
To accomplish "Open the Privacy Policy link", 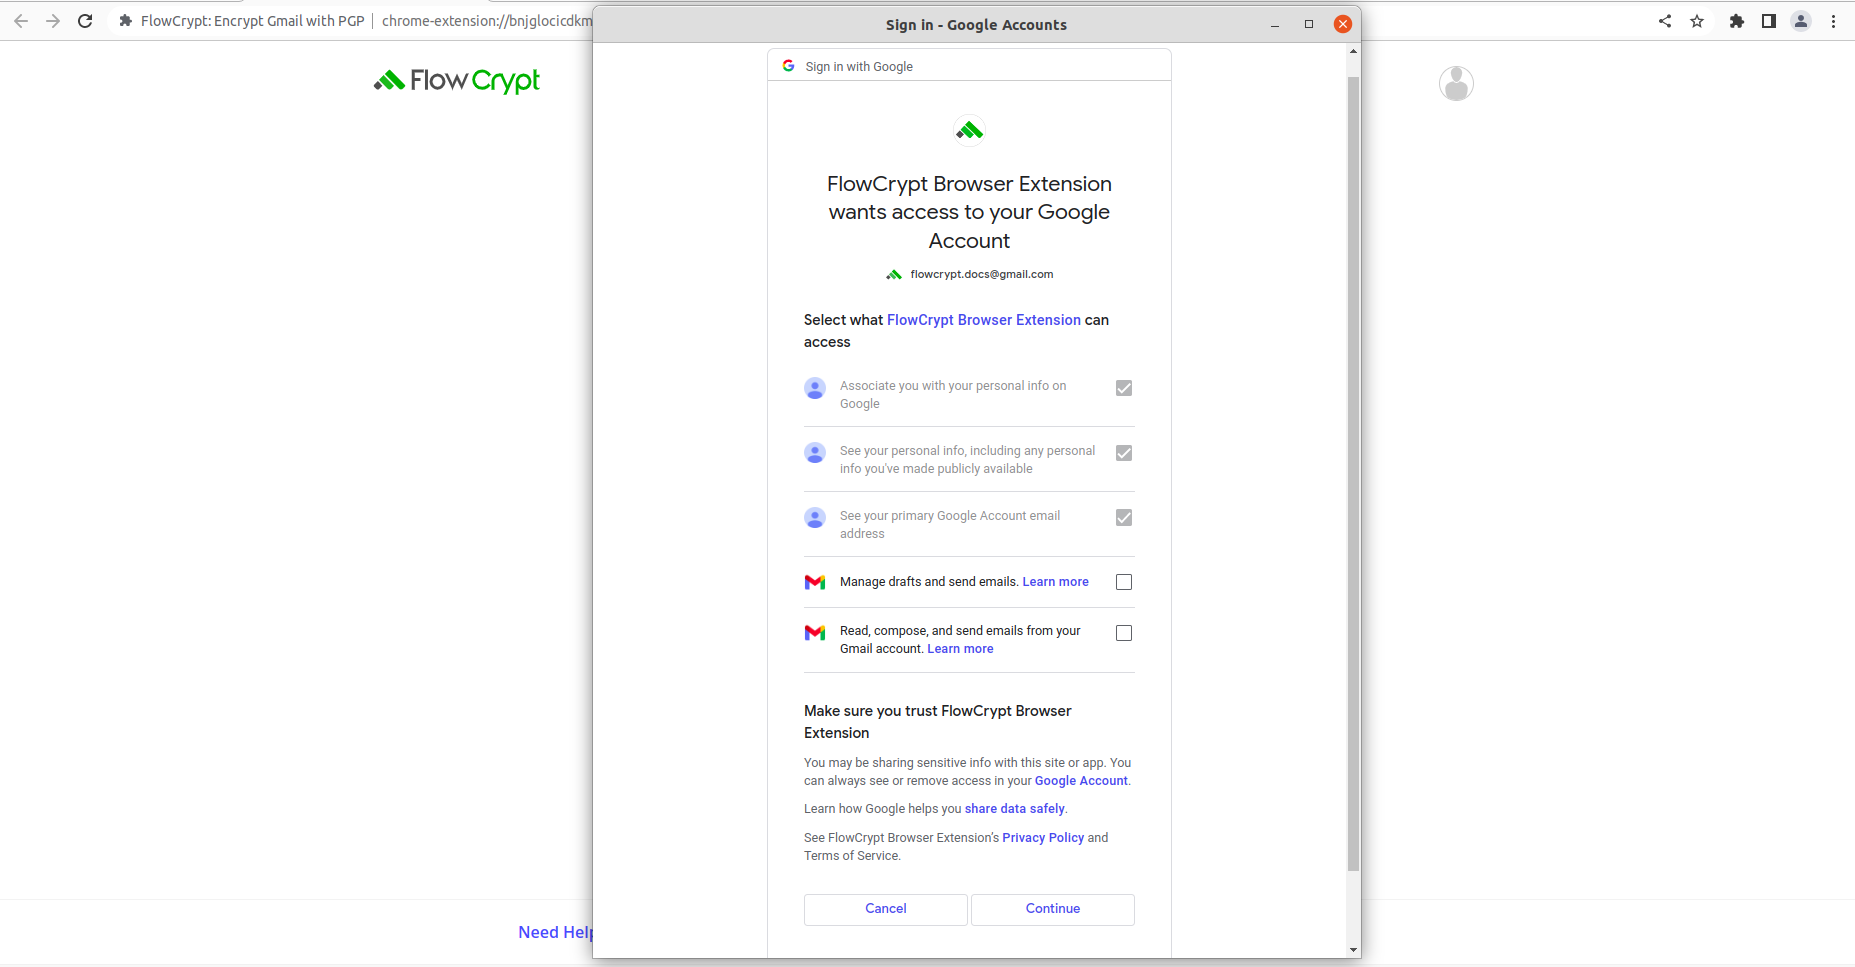I will (x=1043, y=838).
